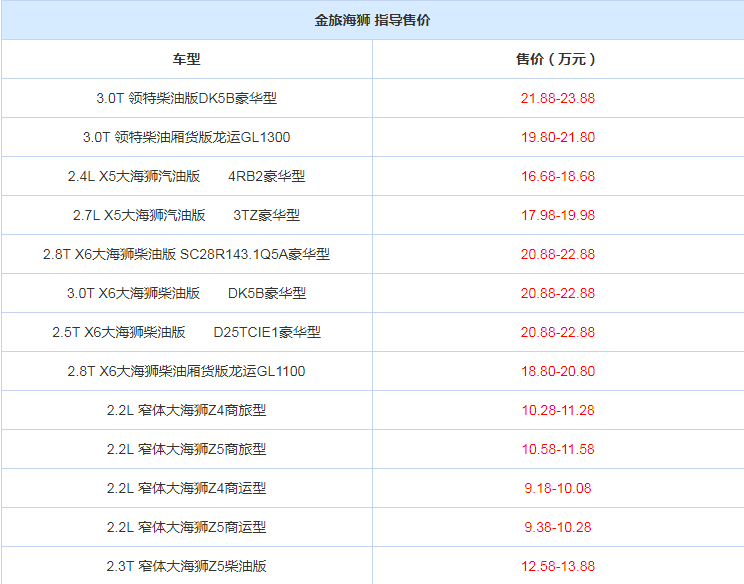Click model 2.3T 窄体大海狮Z5柴油版
Viewport: 744px width, 584px height.
coord(186,565)
